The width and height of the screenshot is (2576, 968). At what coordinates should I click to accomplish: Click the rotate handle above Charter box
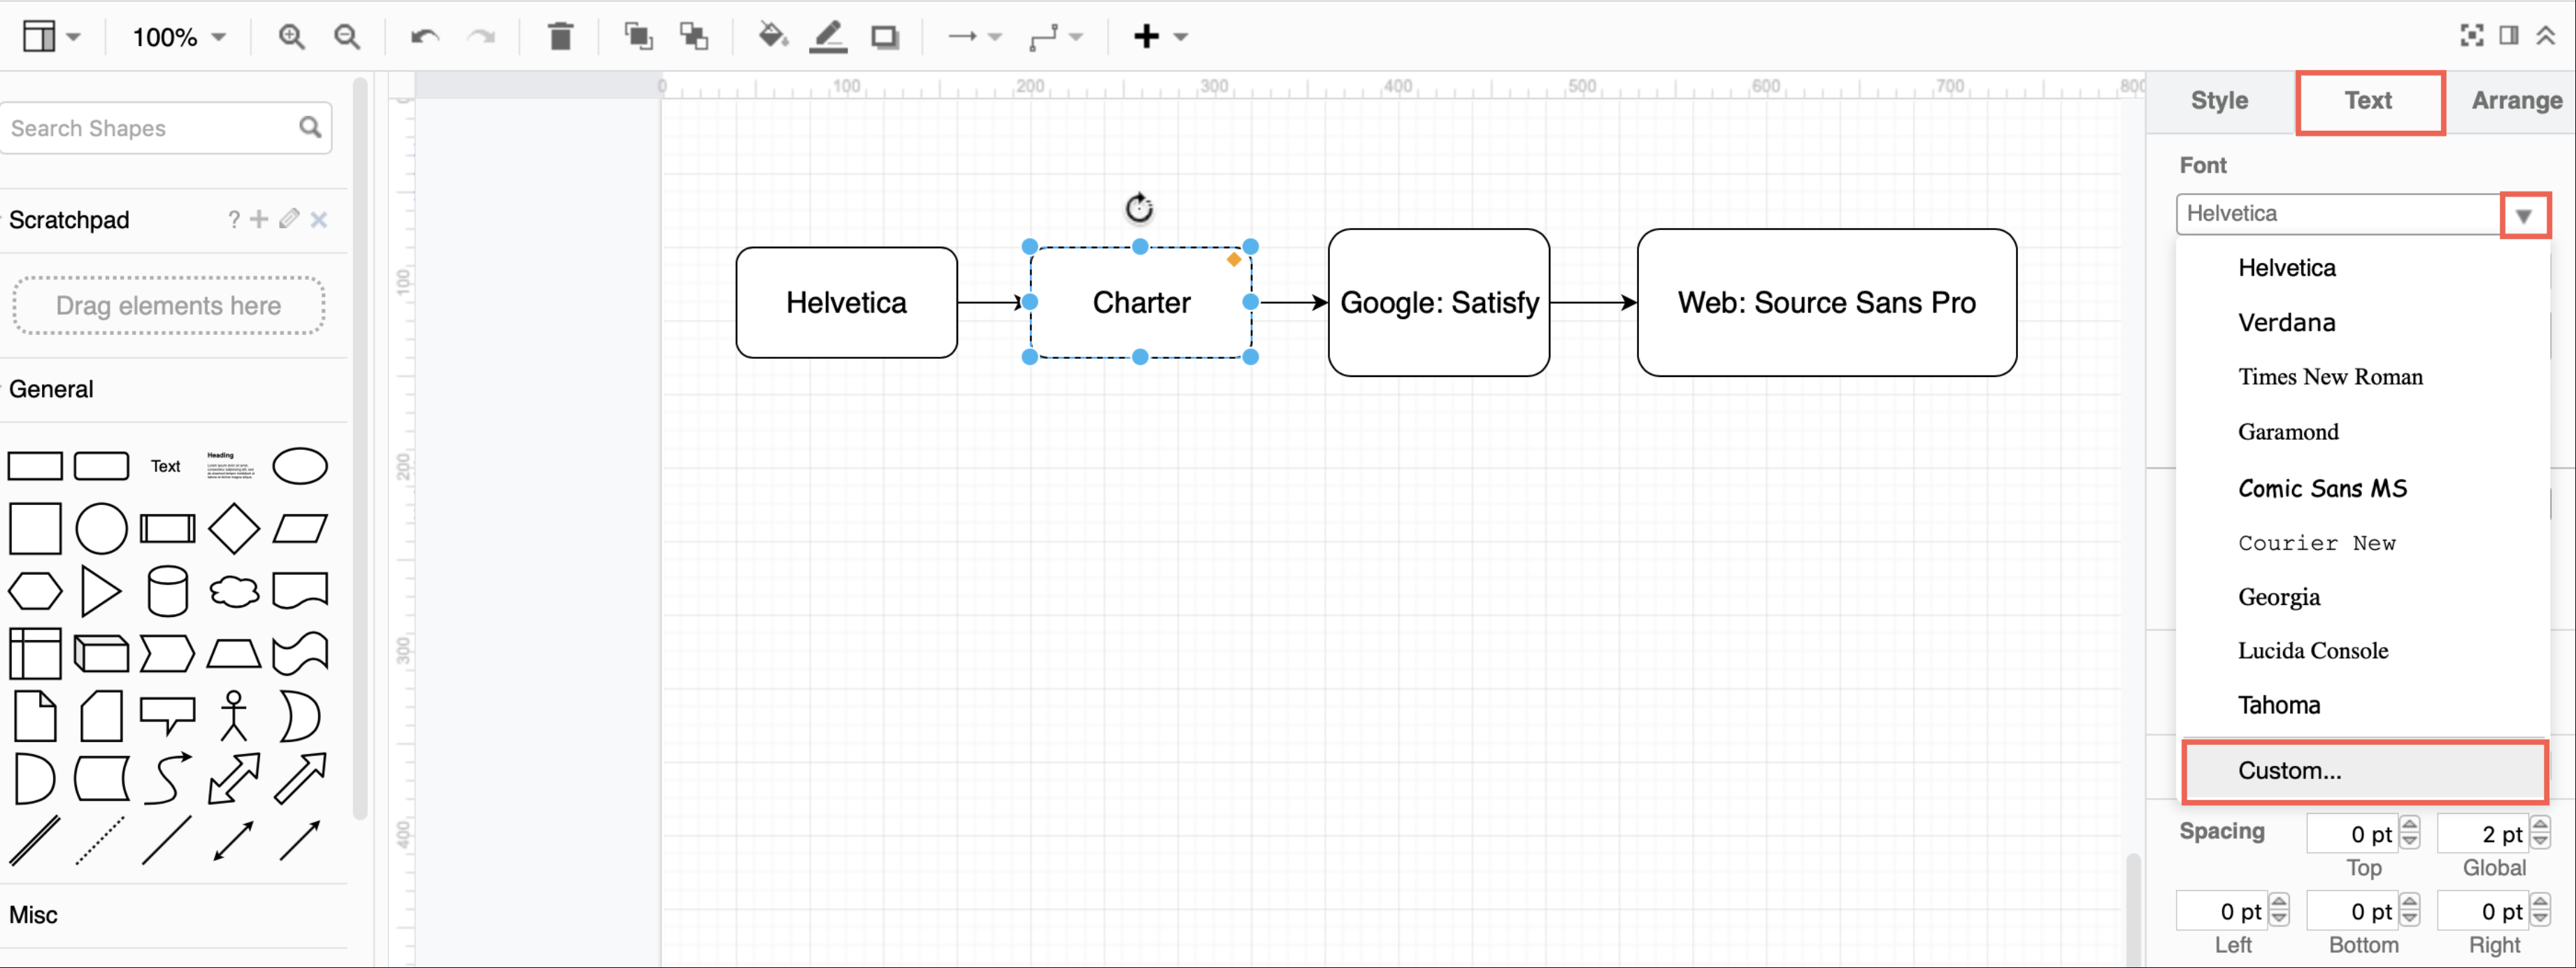1139,208
